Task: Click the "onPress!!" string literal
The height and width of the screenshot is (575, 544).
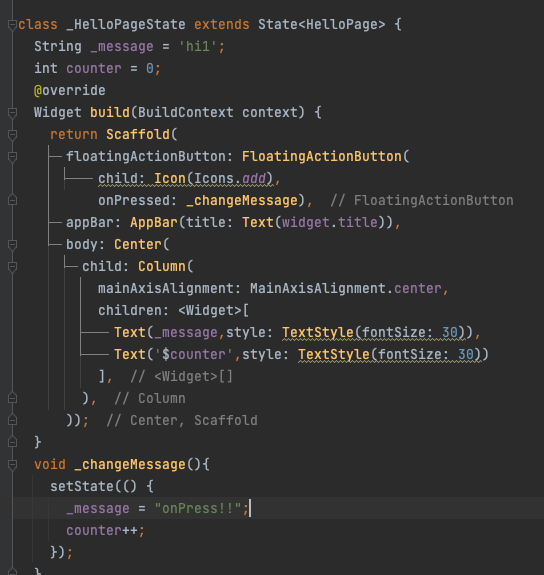Action: (x=198, y=509)
